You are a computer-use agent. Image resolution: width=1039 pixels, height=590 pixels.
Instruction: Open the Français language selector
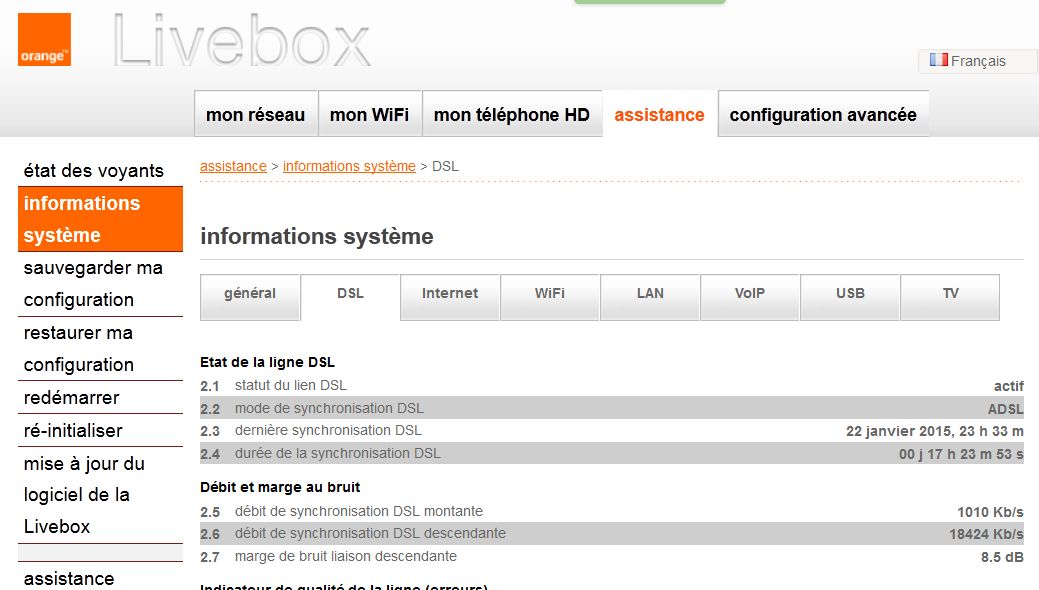[x=967, y=61]
